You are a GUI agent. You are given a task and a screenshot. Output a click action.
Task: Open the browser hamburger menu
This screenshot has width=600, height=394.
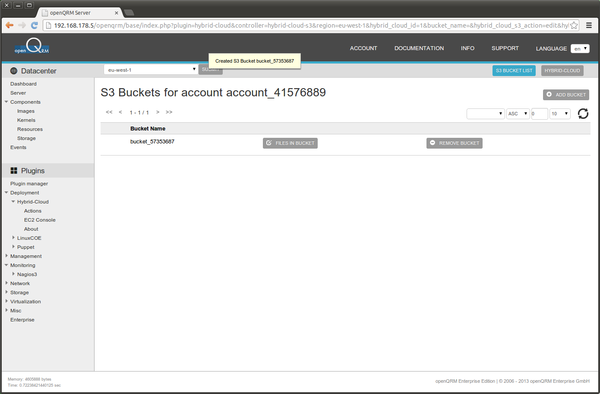pos(589,25)
